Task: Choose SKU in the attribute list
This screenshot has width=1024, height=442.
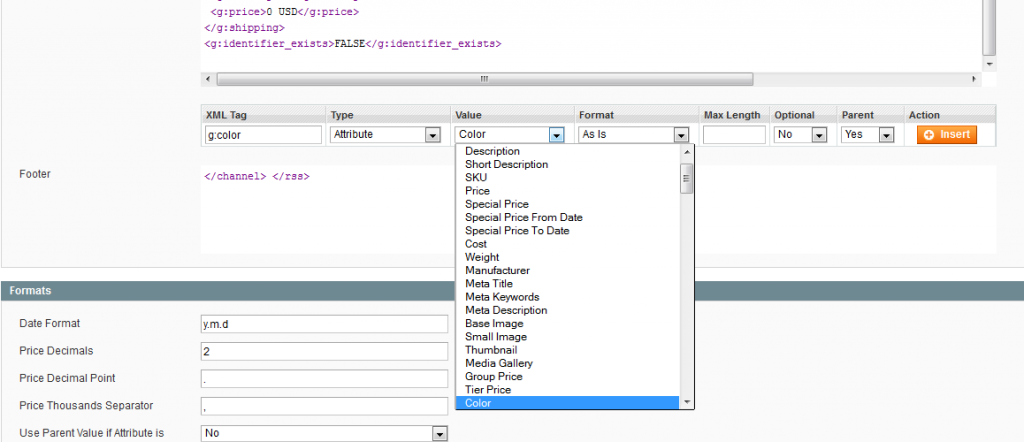Action: pyautogui.click(x=476, y=177)
